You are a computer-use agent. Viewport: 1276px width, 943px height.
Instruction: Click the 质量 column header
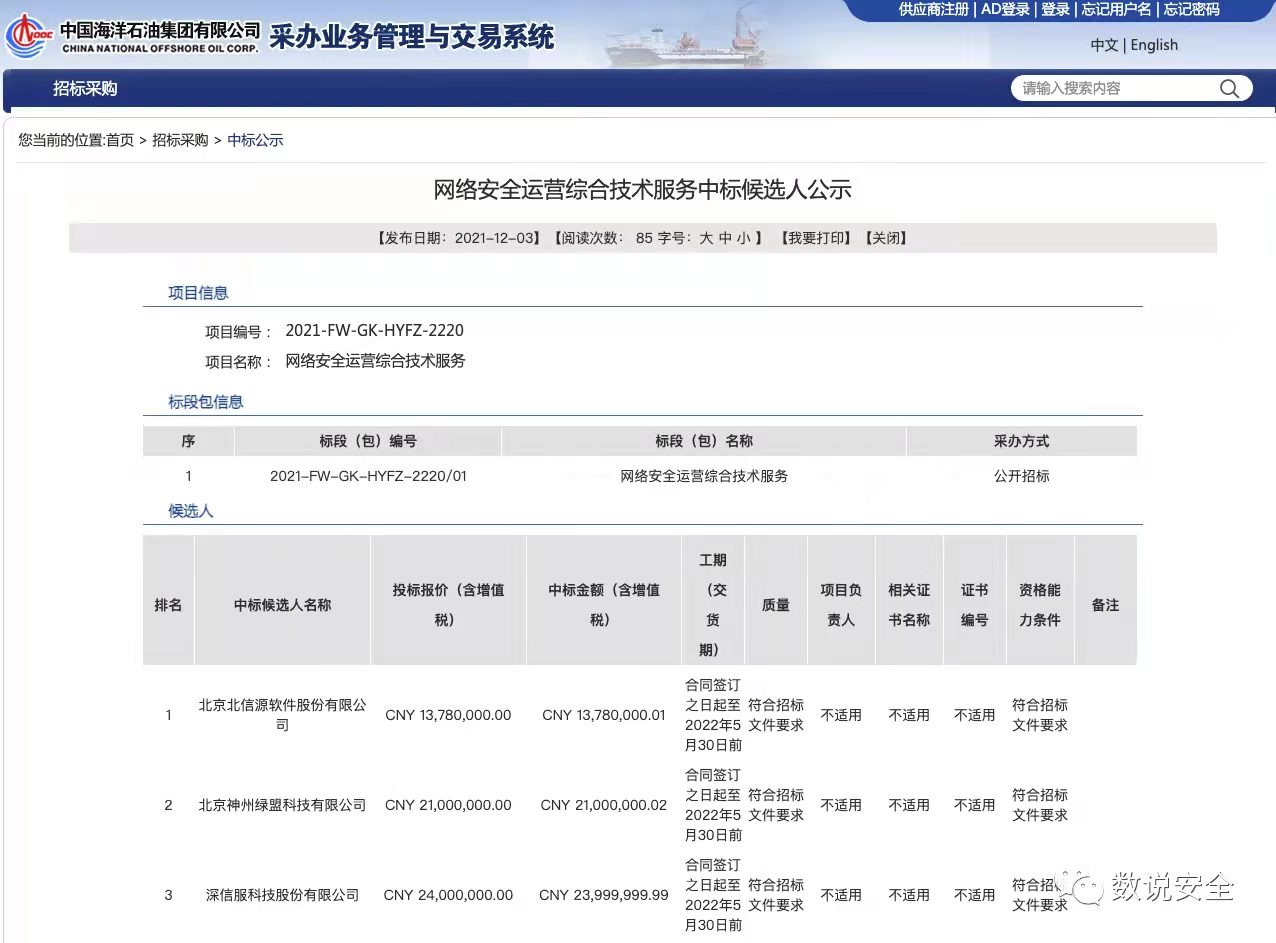pos(776,605)
